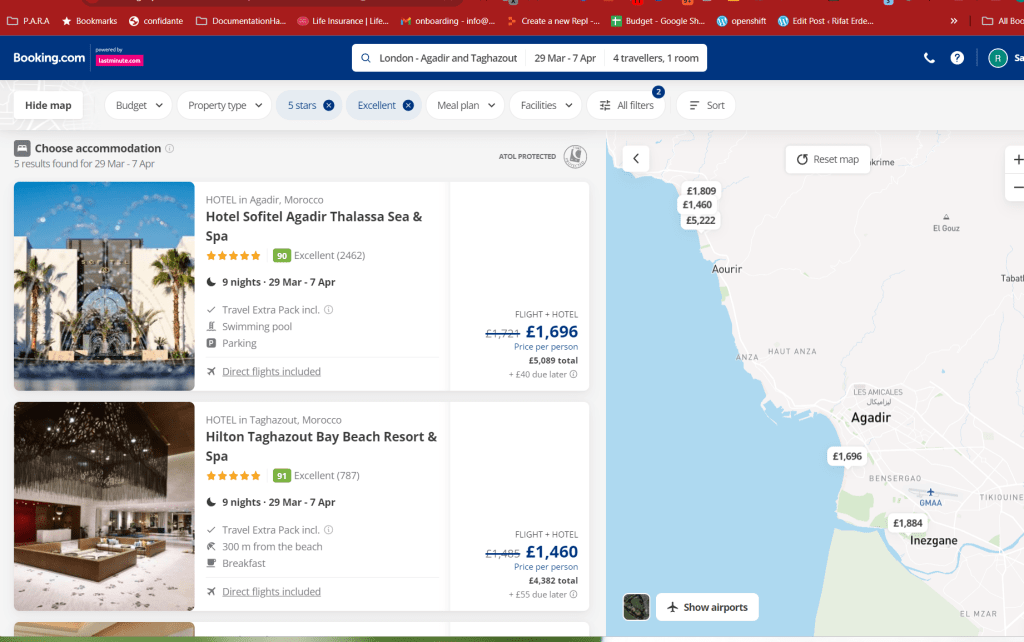Open the Sort options
This screenshot has height=642, width=1024.
point(706,105)
